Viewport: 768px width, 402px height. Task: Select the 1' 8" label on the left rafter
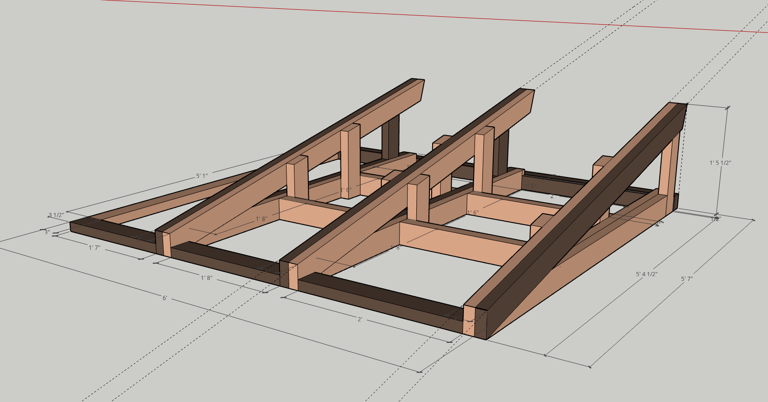click(261, 219)
